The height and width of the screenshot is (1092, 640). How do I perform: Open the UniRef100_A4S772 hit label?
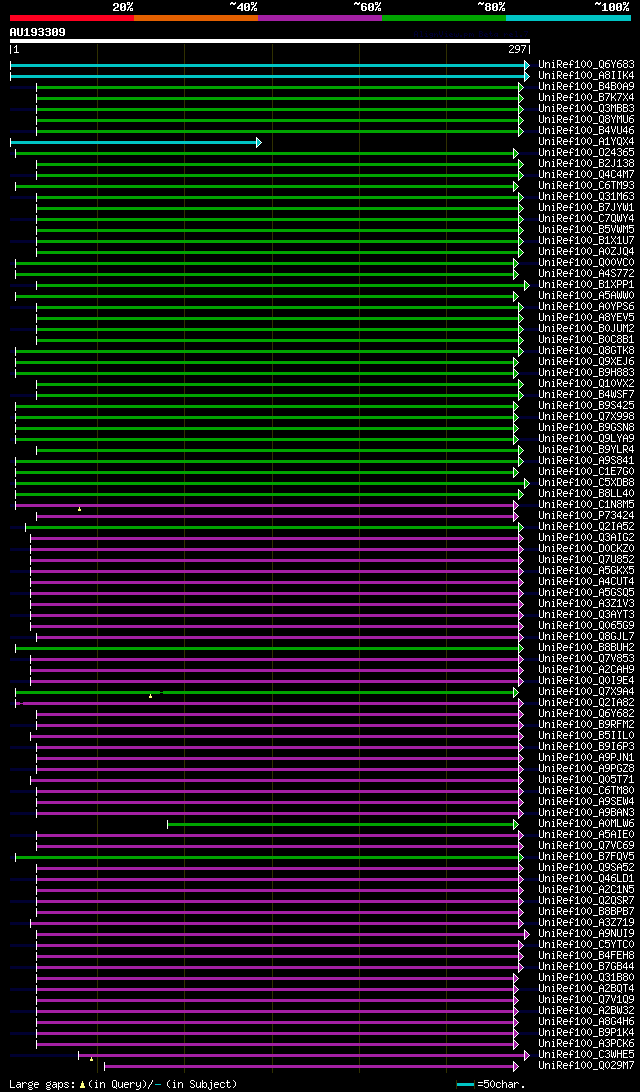pos(586,274)
